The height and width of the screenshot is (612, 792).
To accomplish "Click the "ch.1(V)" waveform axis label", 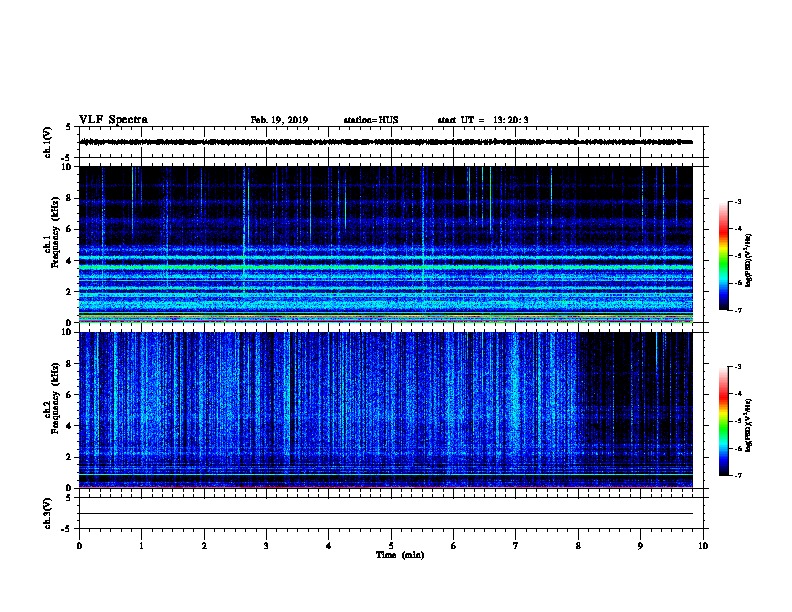I will click(48, 142).
